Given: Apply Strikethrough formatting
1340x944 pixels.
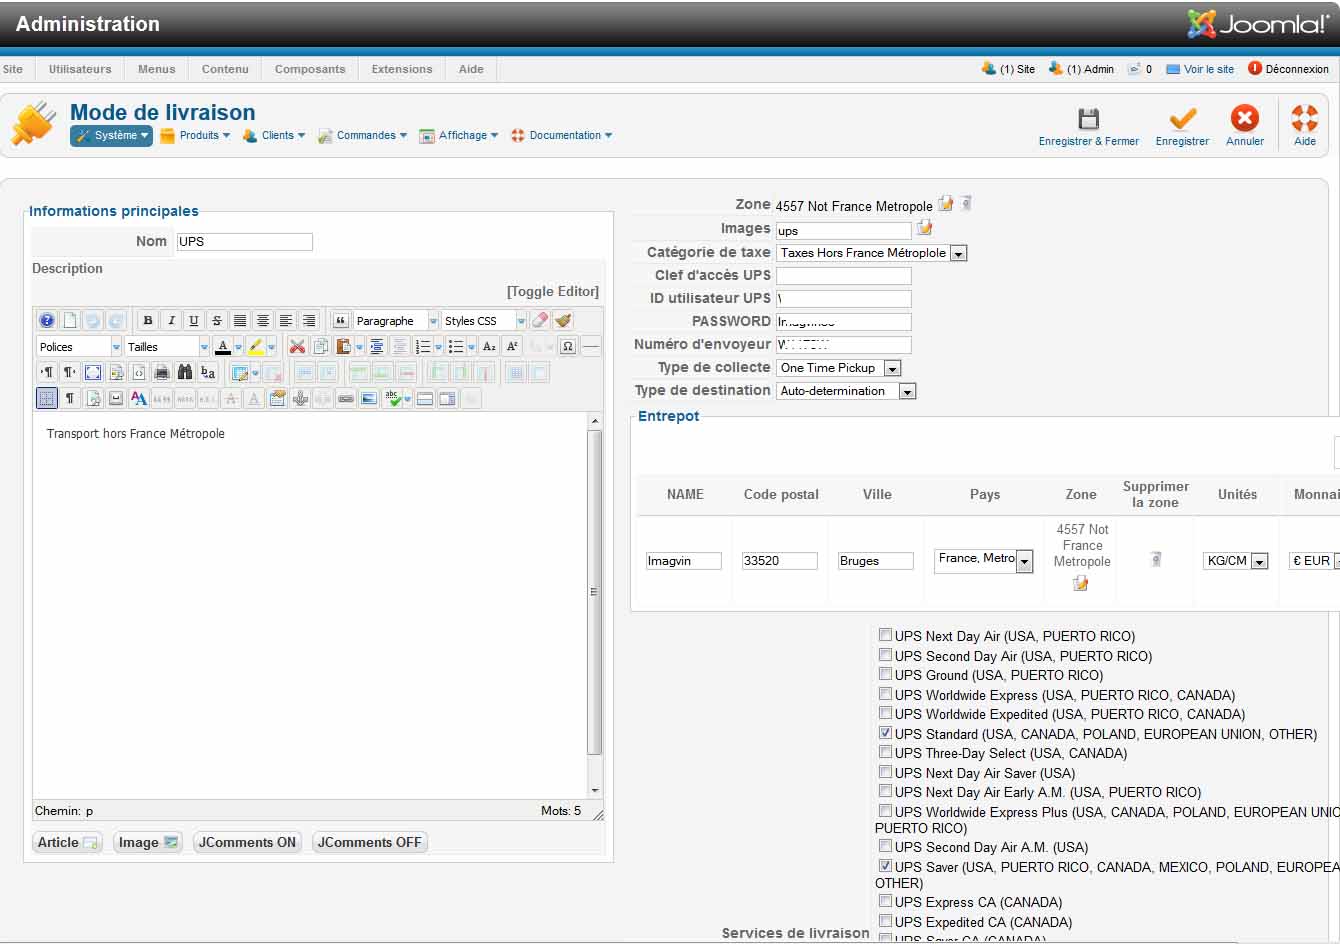Looking at the screenshot, I should point(217,321).
